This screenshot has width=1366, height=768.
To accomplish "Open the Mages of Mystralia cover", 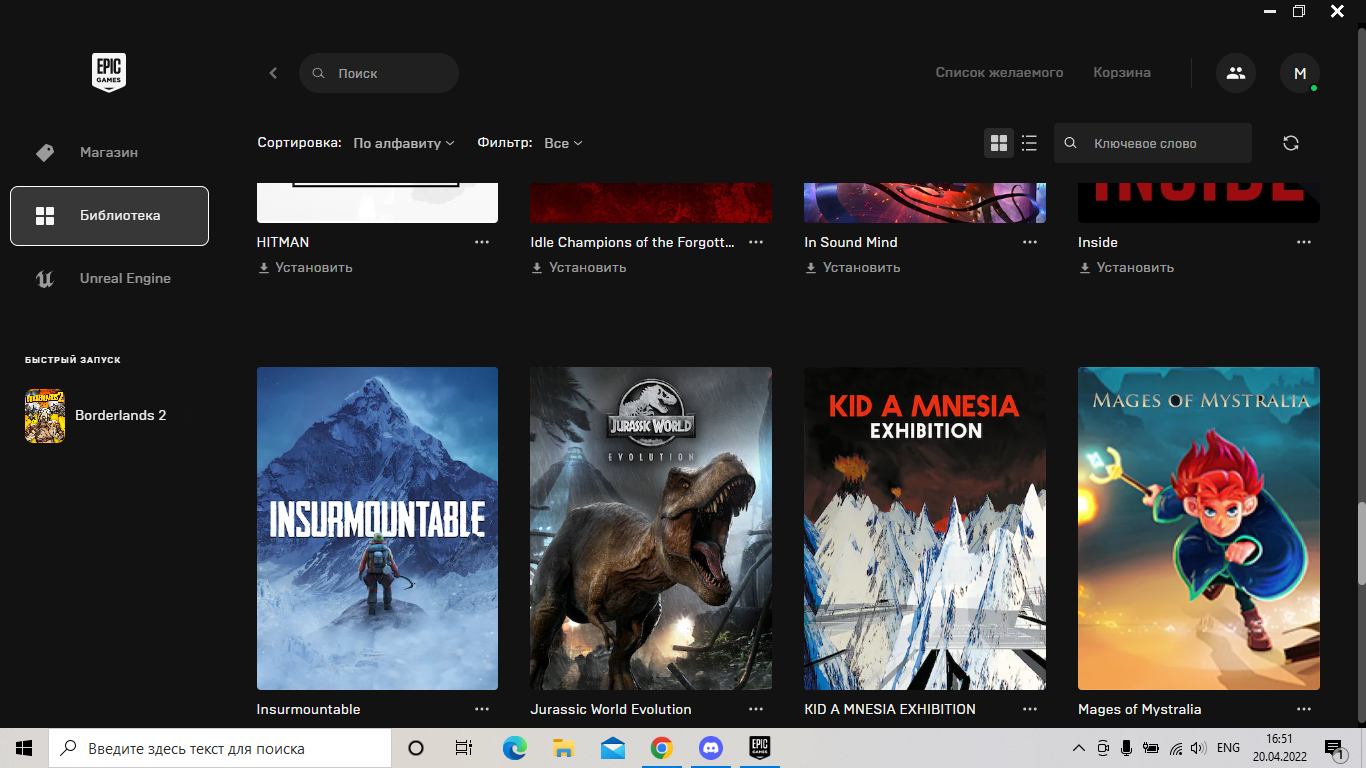I will 1199,528.
